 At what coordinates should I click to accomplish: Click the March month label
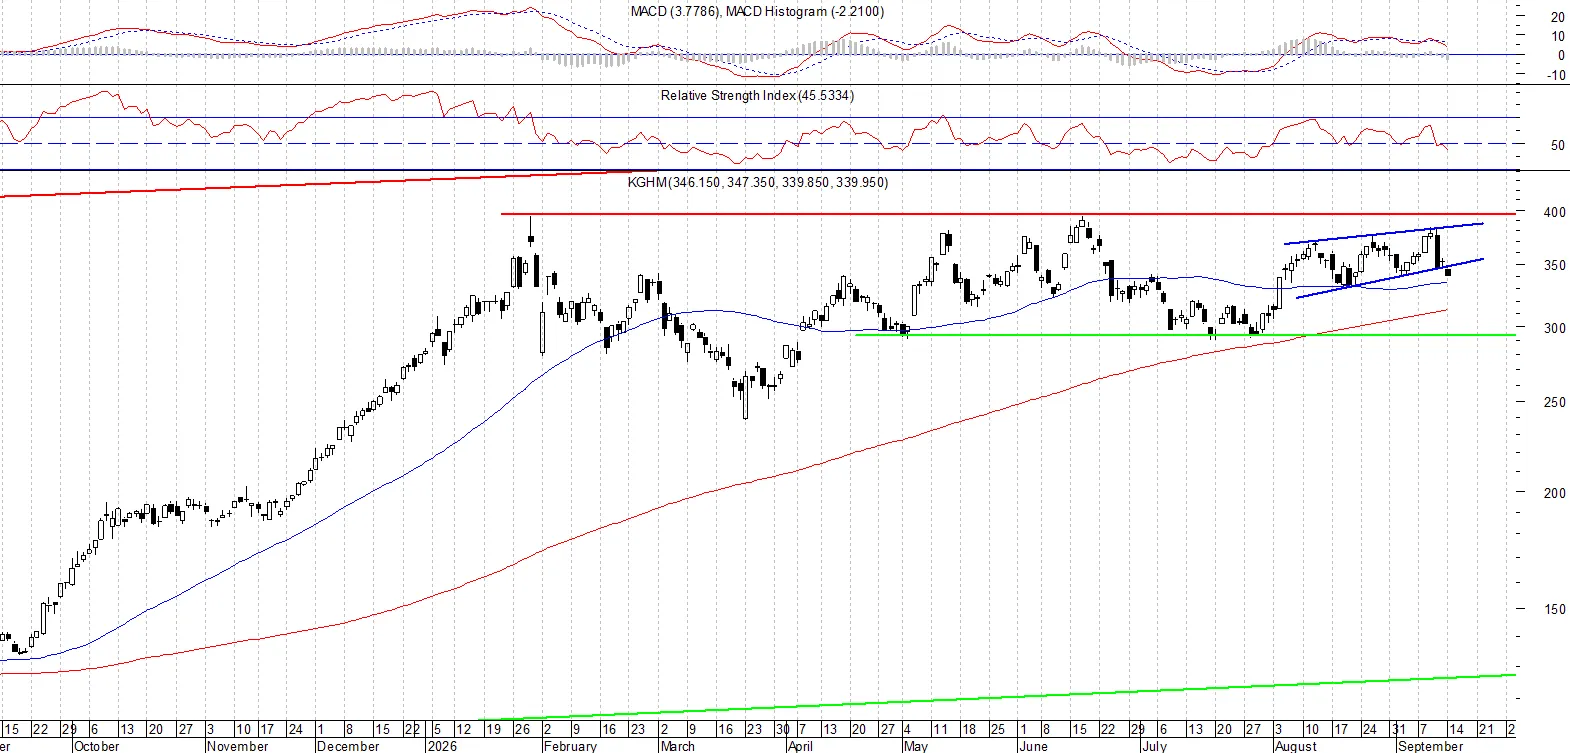tap(678, 746)
